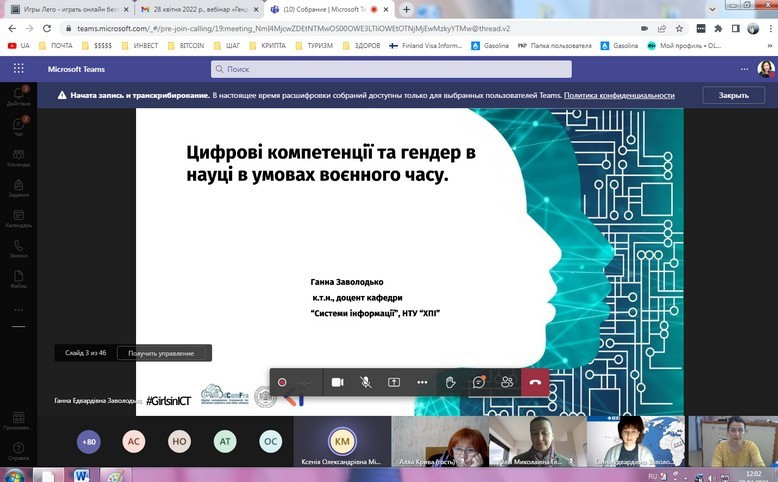778x482 pixels.
Task: Expand the Chrome tab search chevron
Action: click(712, 9)
